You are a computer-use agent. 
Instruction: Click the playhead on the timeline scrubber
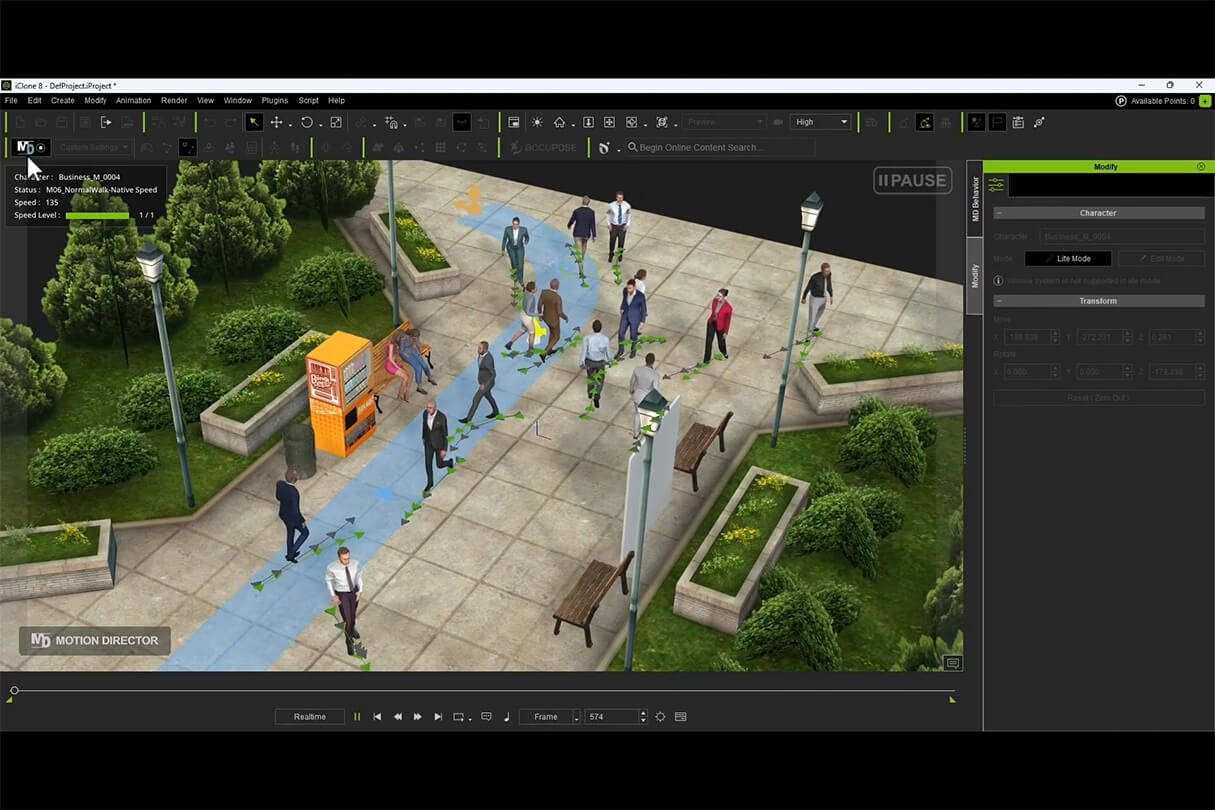pos(14,690)
